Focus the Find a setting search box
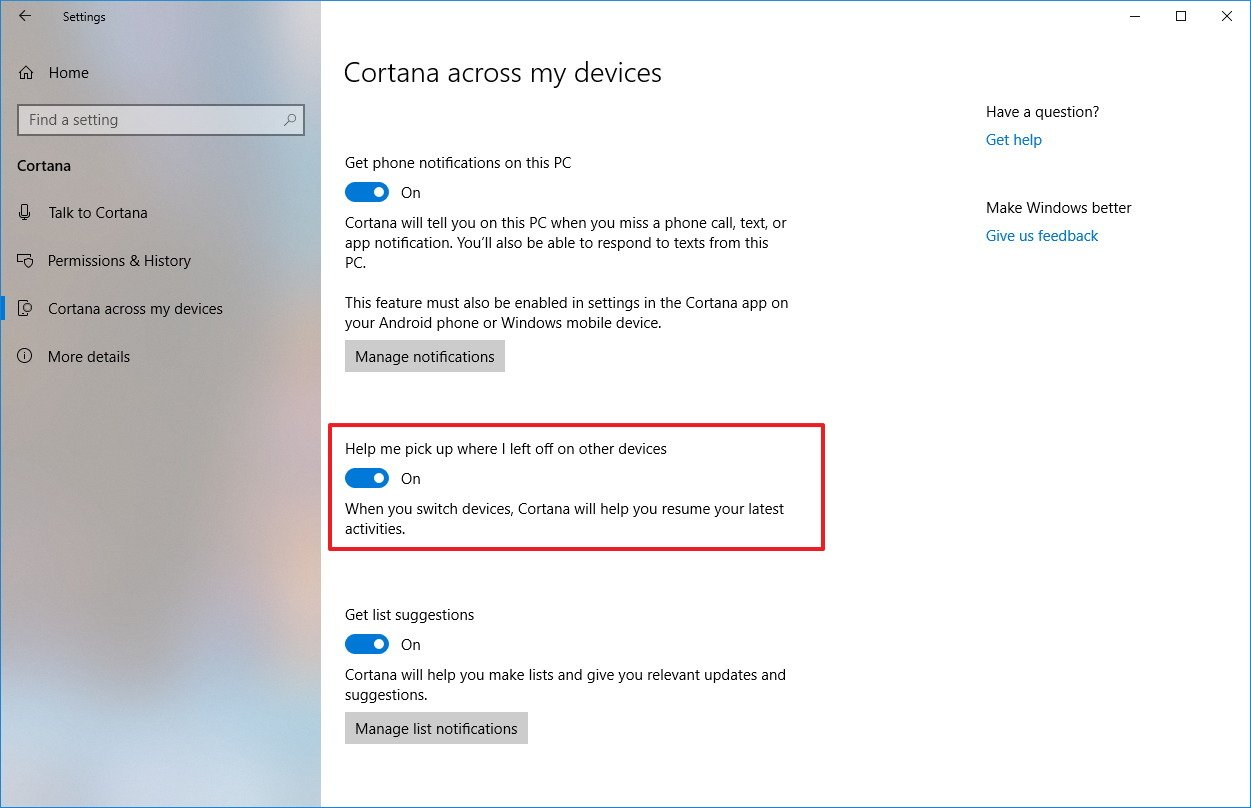Viewport: 1251px width, 808px height. coord(161,120)
